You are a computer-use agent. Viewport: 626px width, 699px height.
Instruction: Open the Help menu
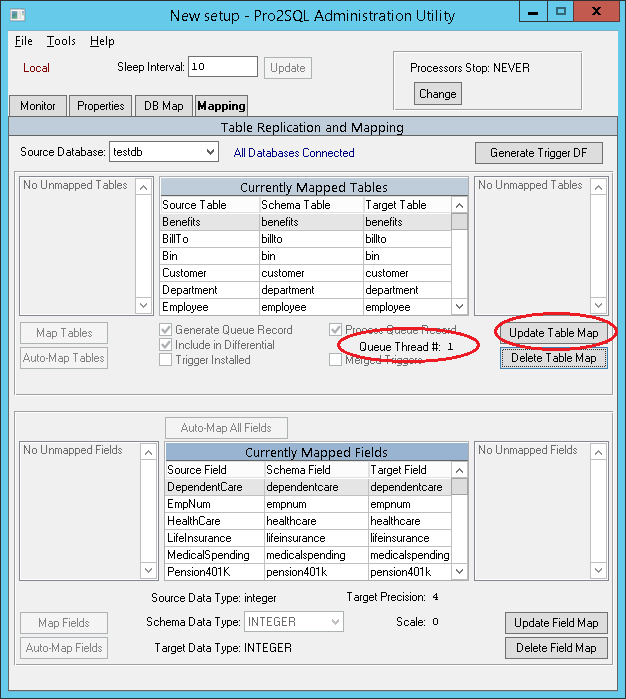[x=102, y=41]
